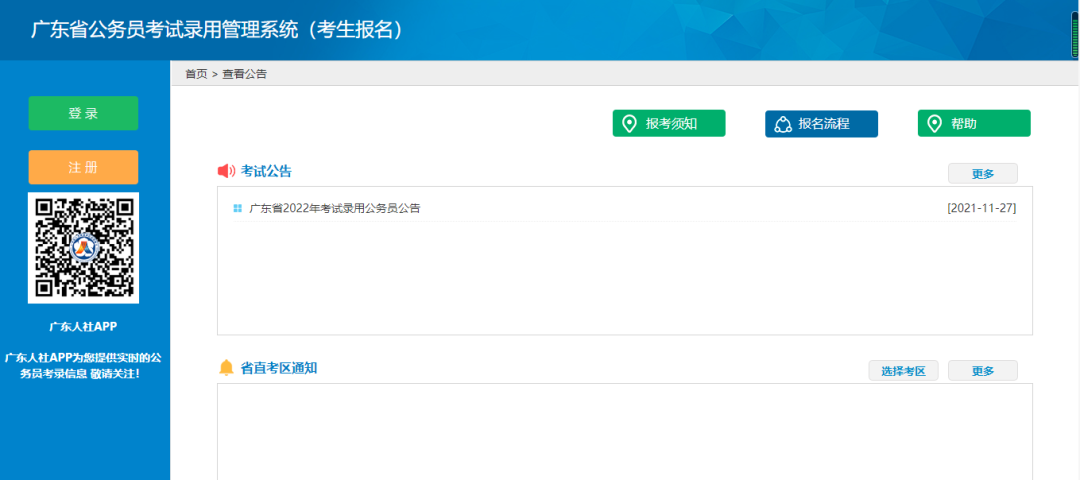Click the red megaphone icon beside 考试公告
The width and height of the screenshot is (1080, 480).
tap(226, 171)
